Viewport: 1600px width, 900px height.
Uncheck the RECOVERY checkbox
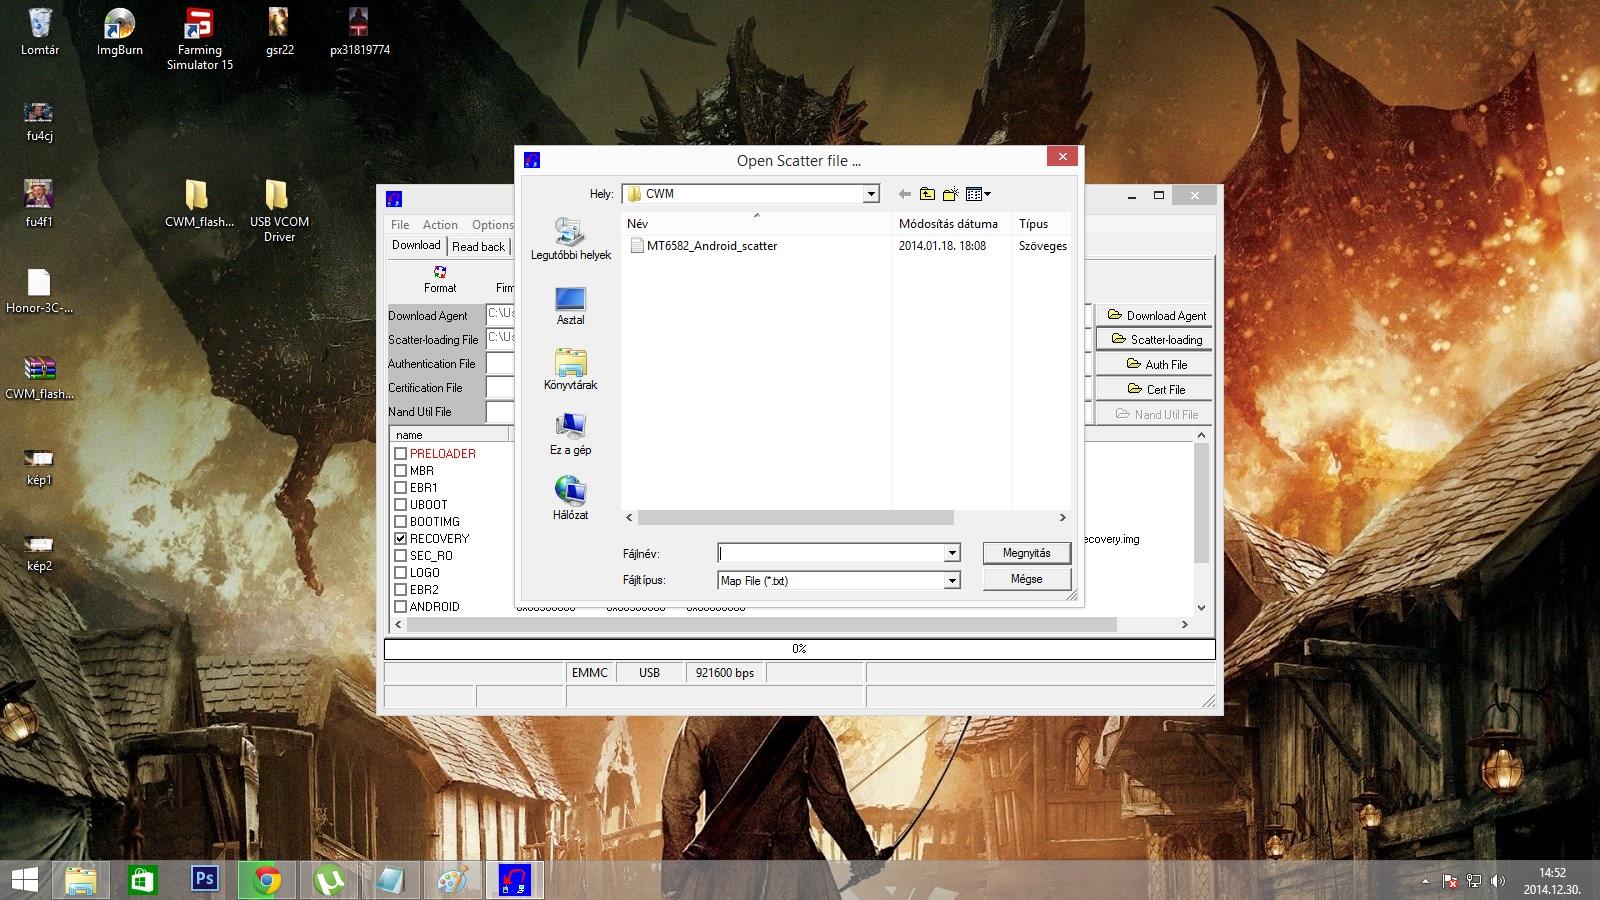400,539
